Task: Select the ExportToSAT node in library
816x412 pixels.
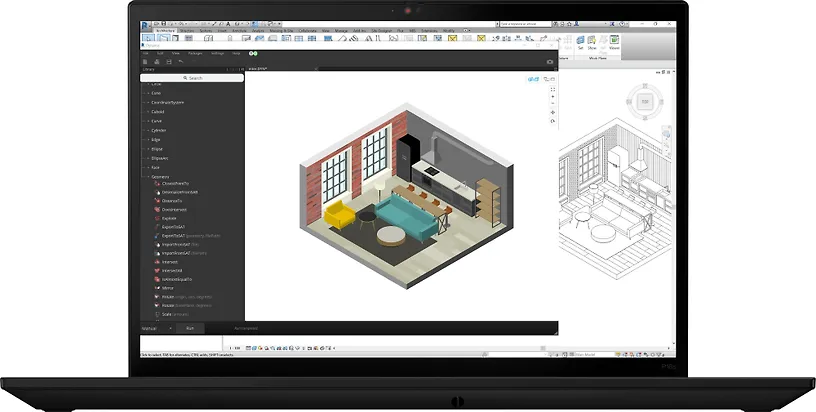Action: pos(172,226)
